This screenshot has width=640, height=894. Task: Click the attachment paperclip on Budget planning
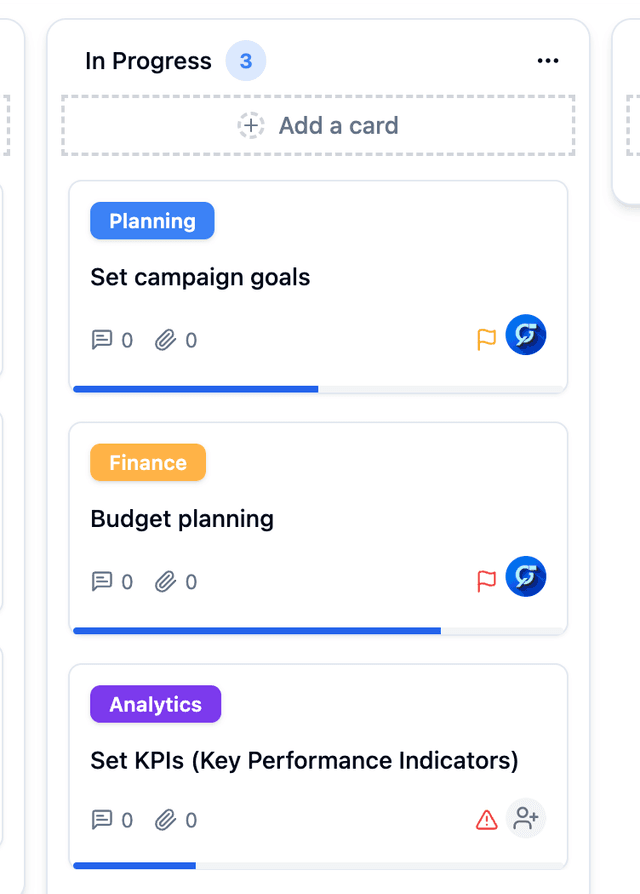[165, 582]
